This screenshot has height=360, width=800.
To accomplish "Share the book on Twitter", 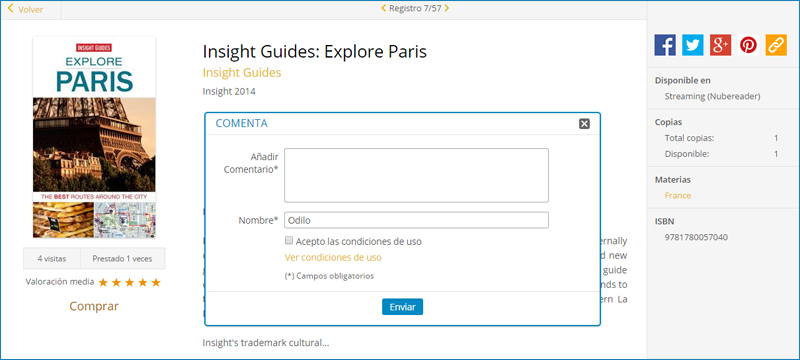I will point(692,45).
